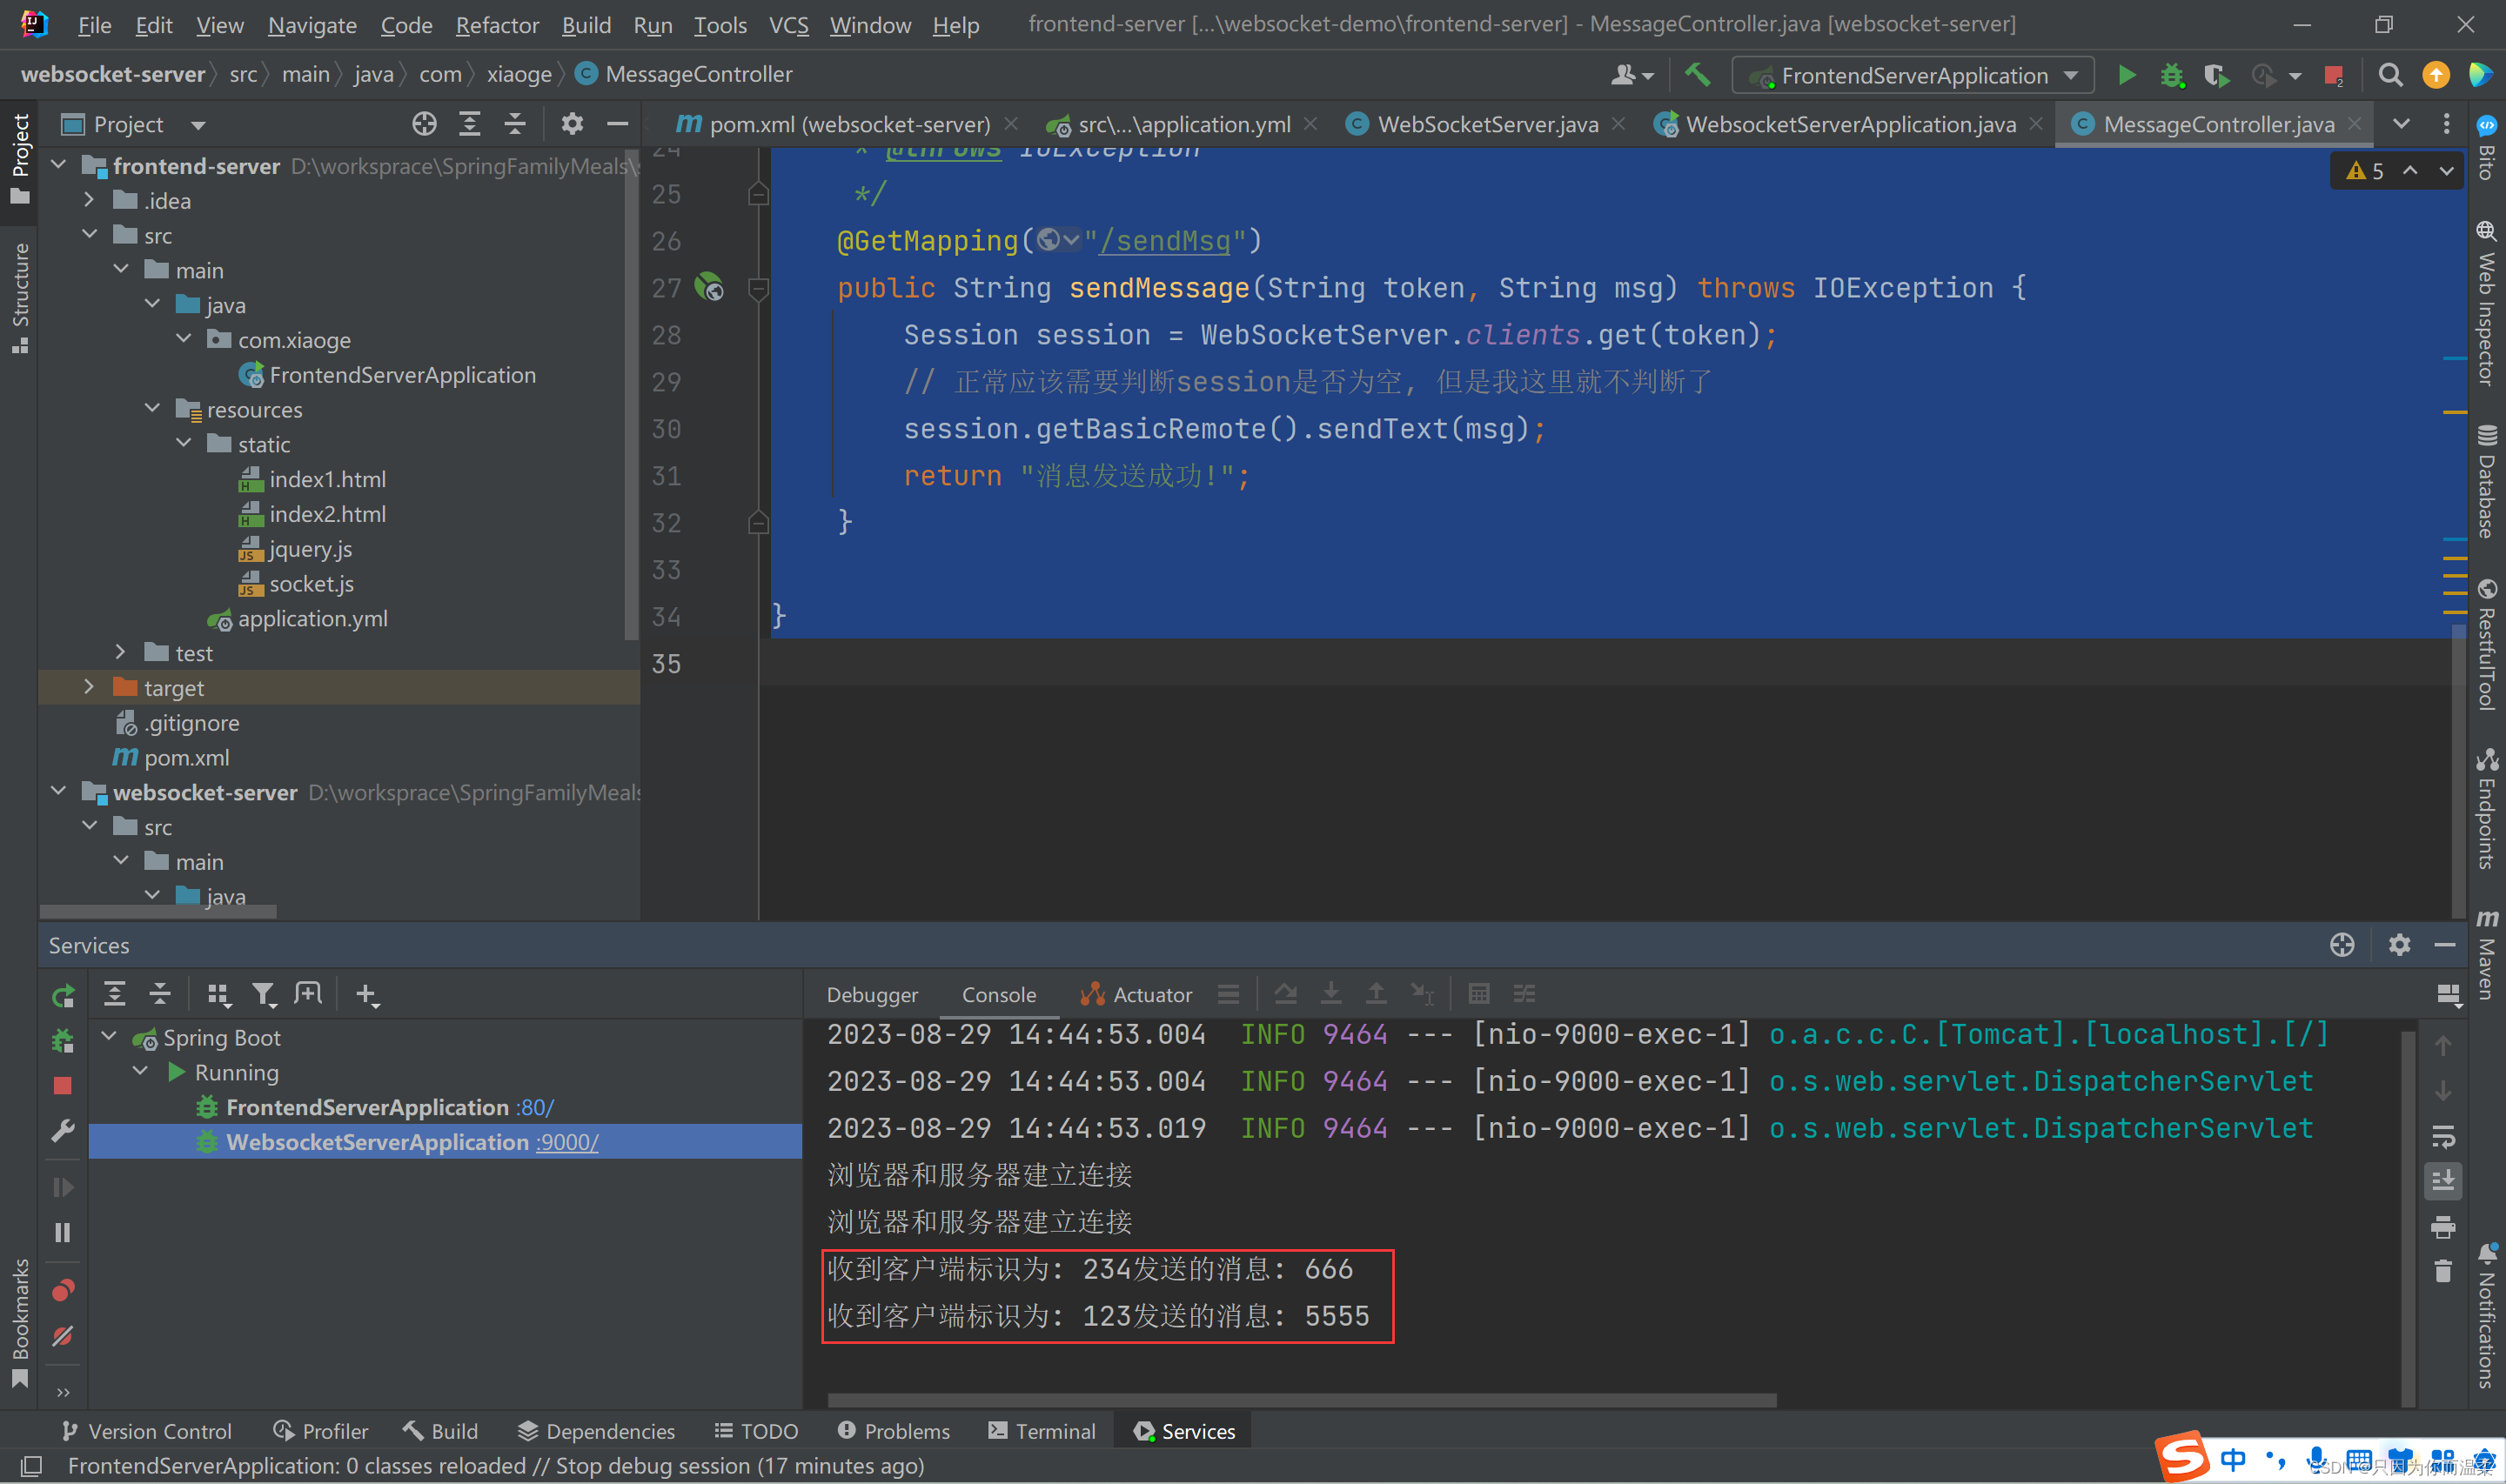The height and width of the screenshot is (1484, 2506).
Task: Stop WebsocketServerApplication red square in Services
Action: (62, 1086)
